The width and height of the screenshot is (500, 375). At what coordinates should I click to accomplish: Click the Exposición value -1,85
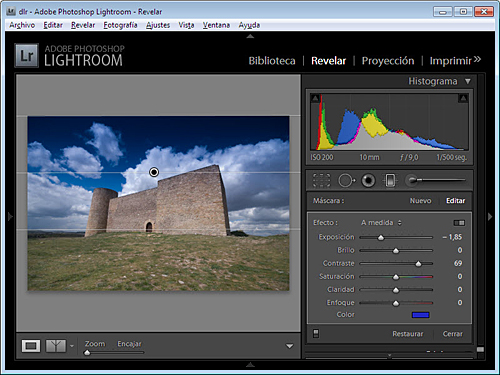pos(452,237)
